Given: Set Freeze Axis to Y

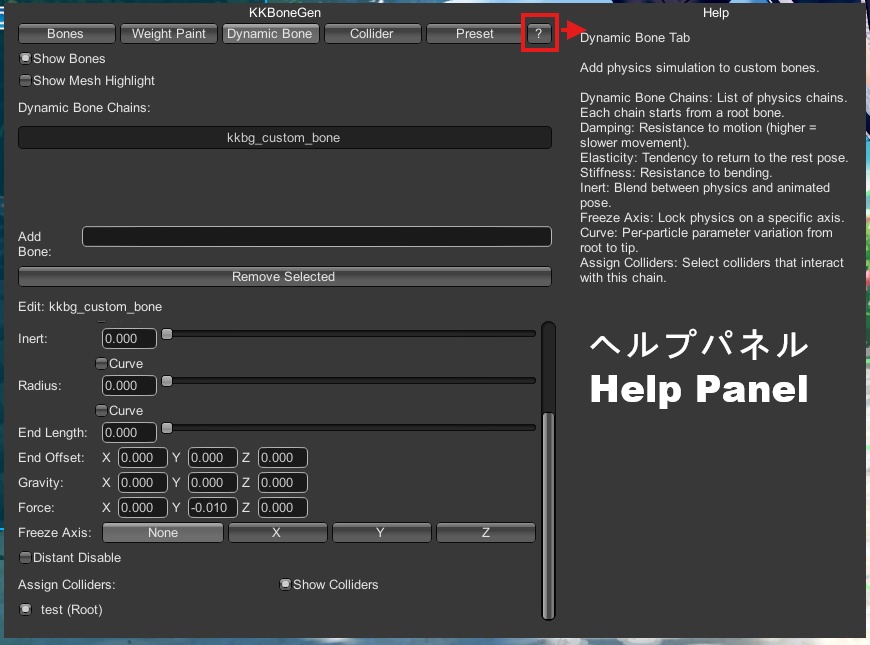Looking at the screenshot, I should (382, 533).
